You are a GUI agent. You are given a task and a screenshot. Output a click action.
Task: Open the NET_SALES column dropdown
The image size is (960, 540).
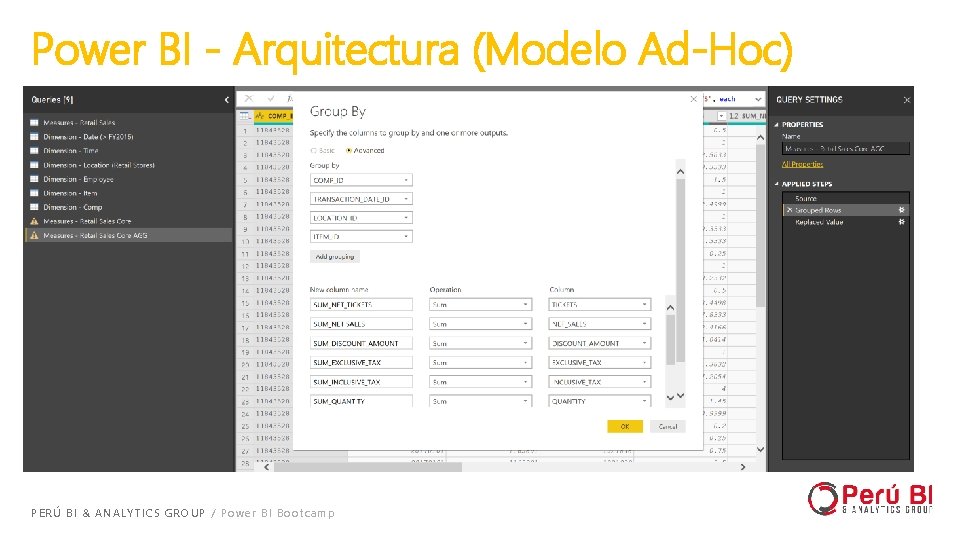(599, 324)
